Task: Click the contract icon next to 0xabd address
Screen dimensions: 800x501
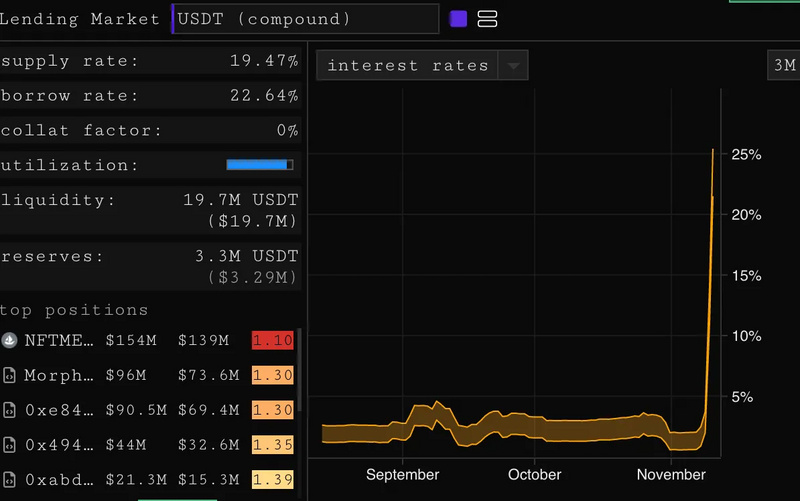Action: tap(10, 479)
